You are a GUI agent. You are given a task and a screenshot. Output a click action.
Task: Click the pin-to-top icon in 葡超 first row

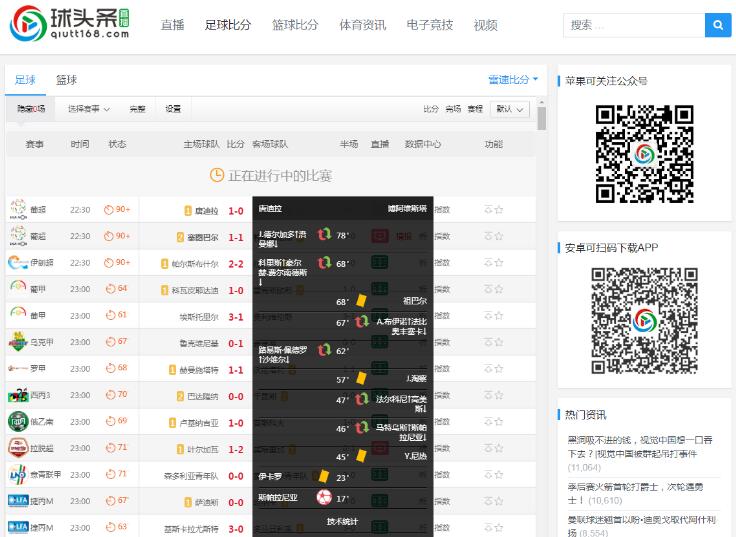[488, 210]
